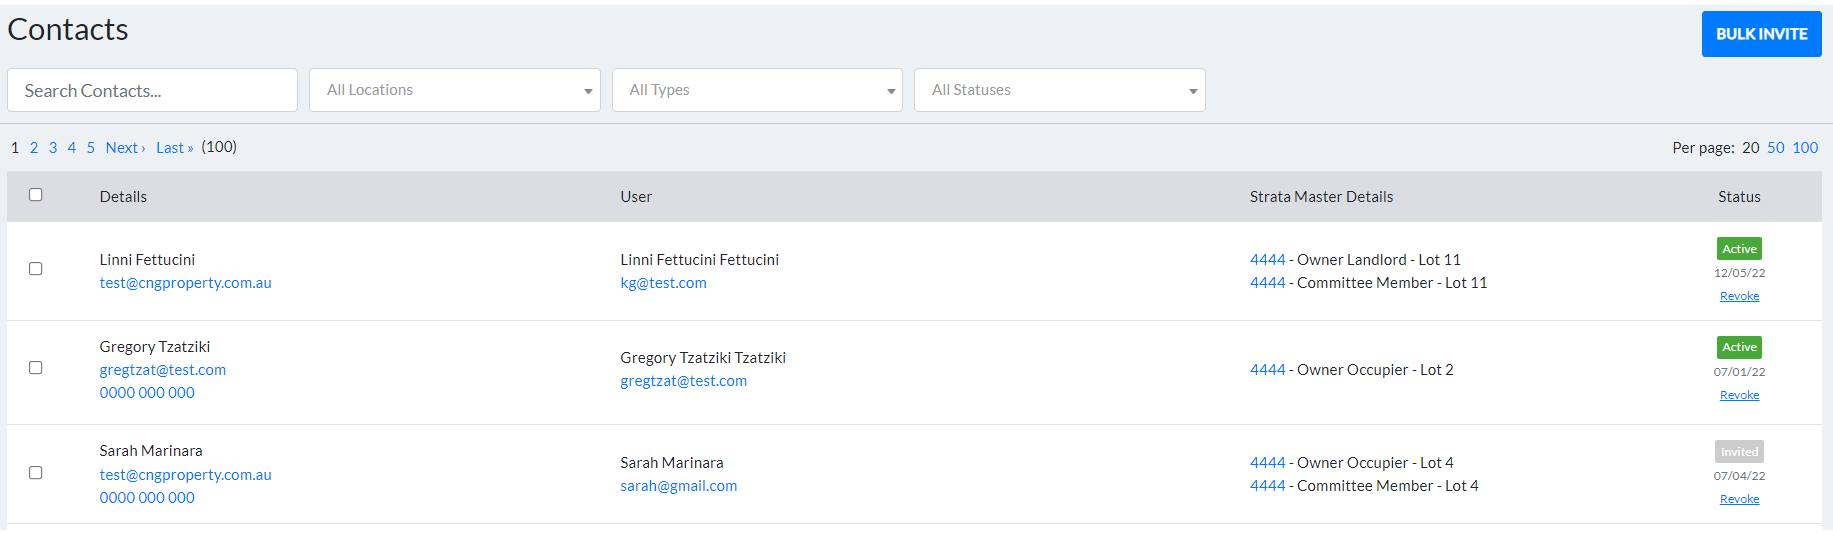Open 4444 link for Committee Member Lot 4

(x=1267, y=486)
